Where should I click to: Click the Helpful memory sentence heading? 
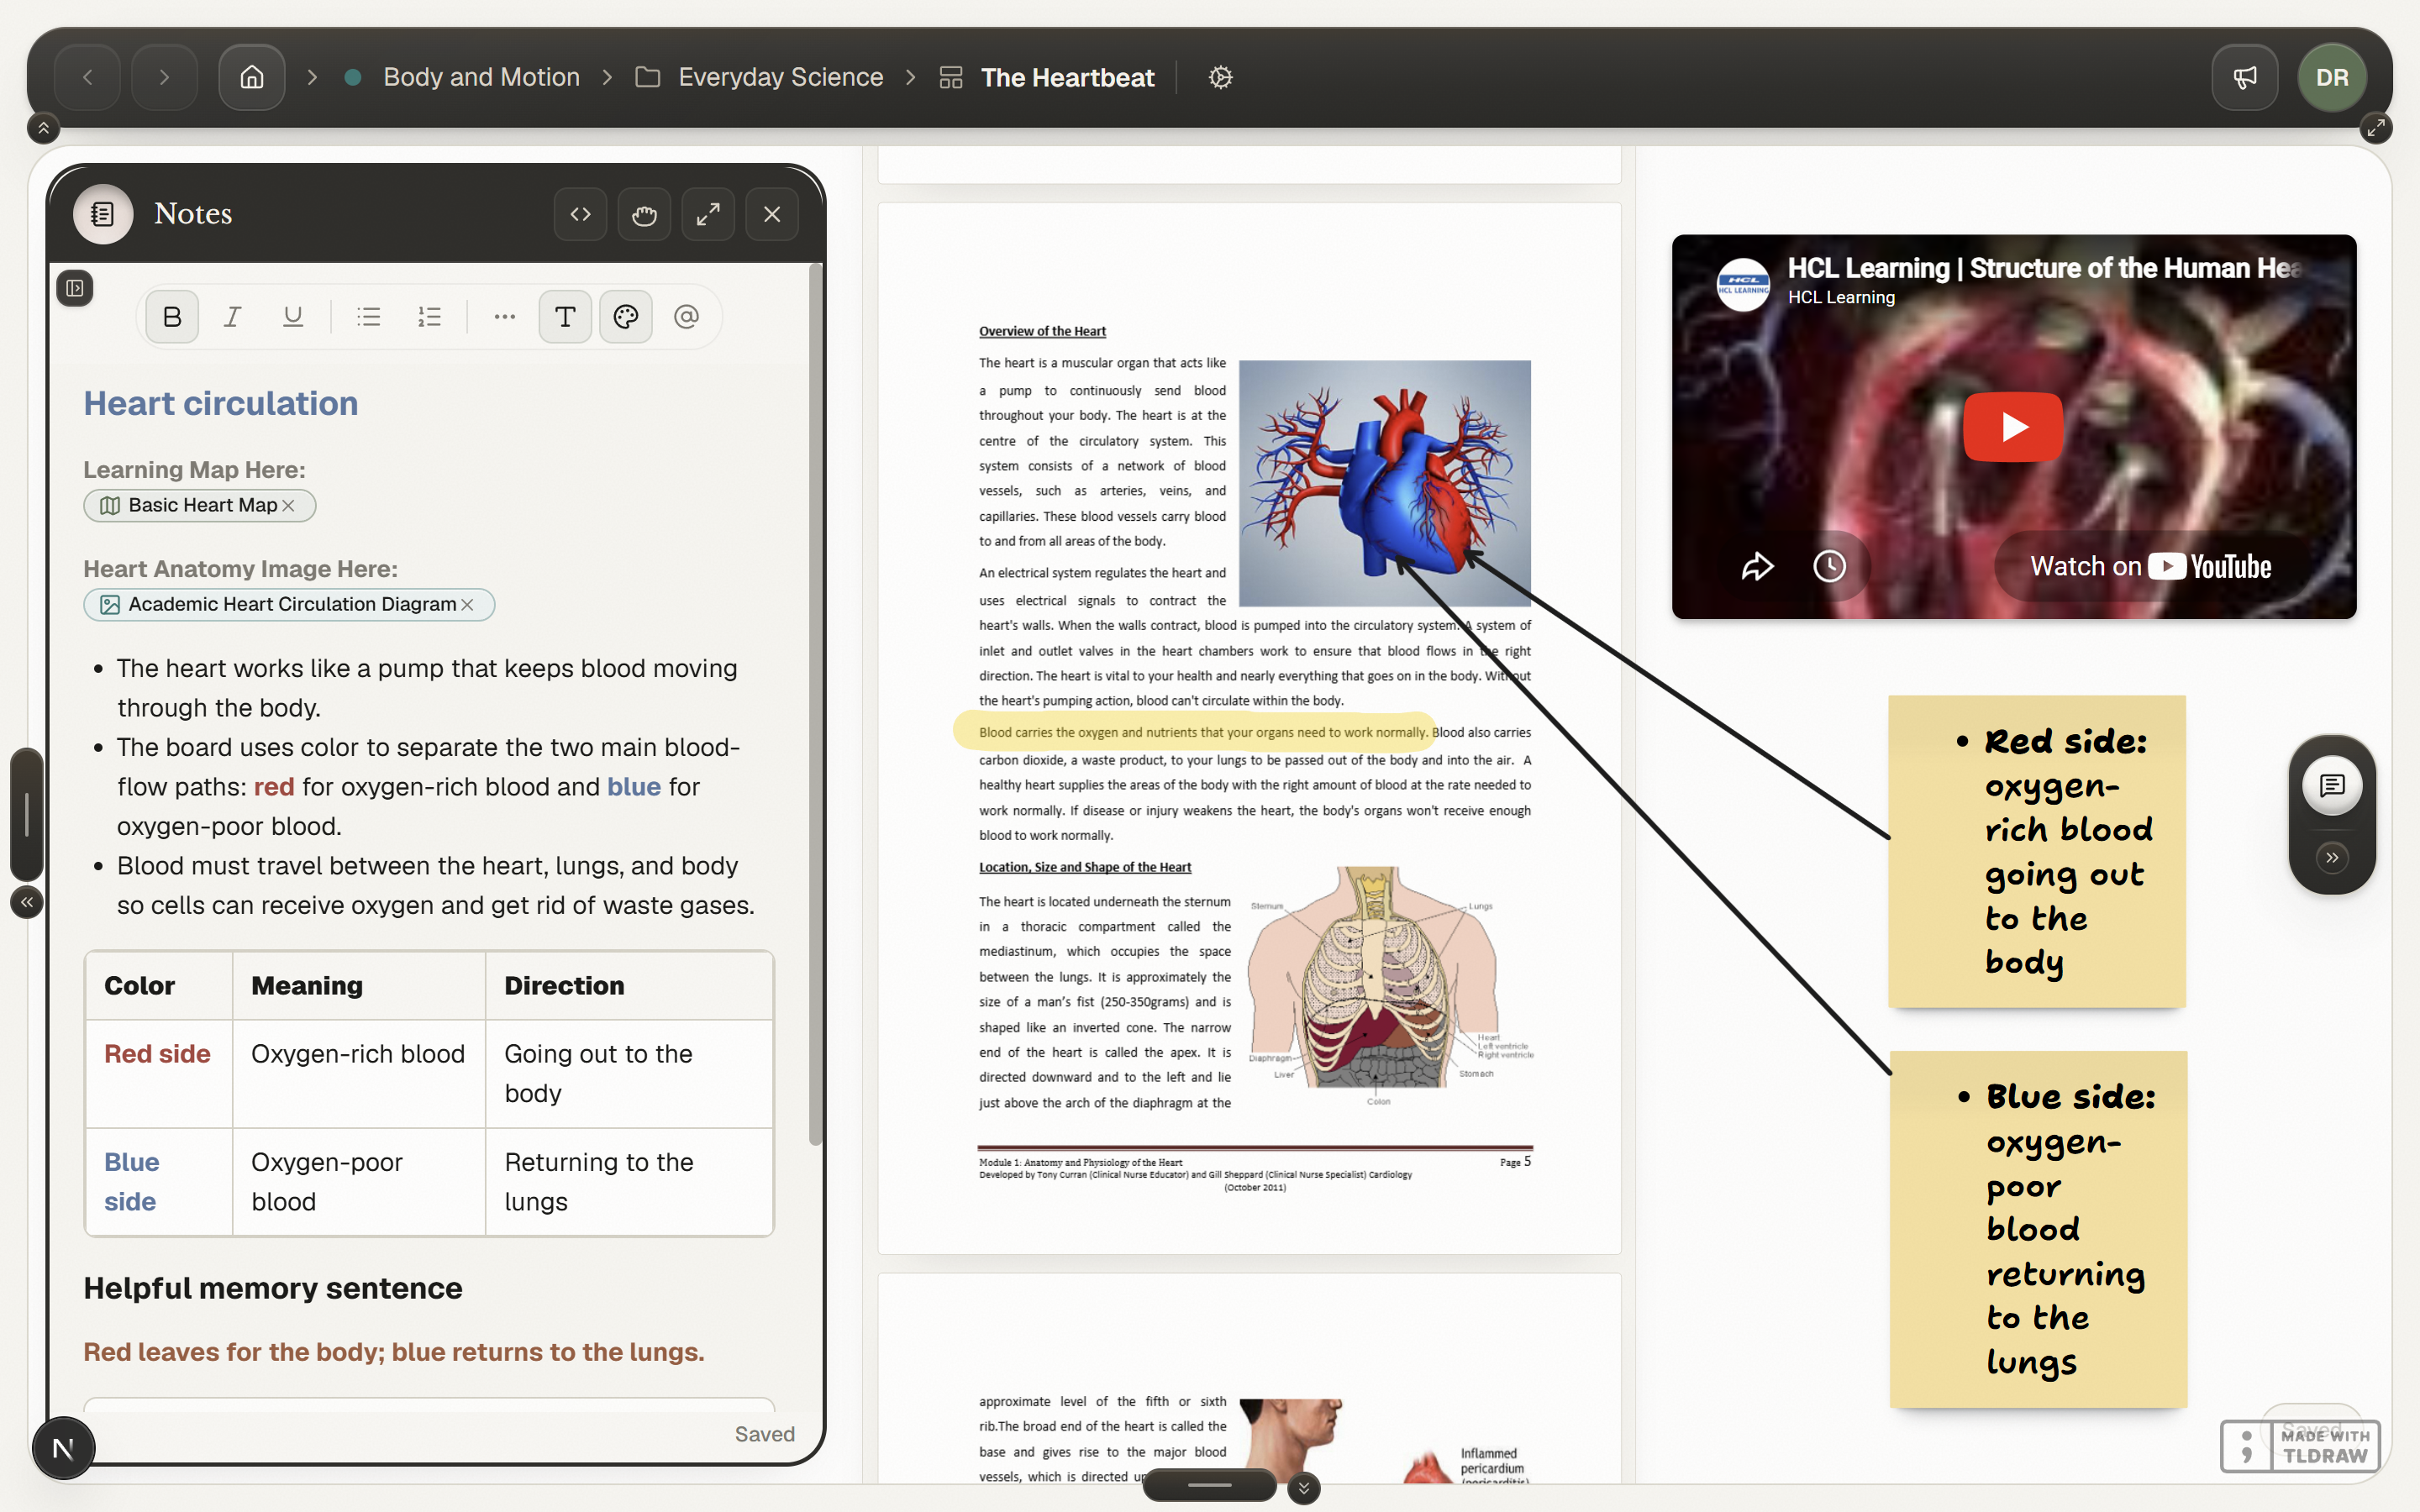point(273,1288)
